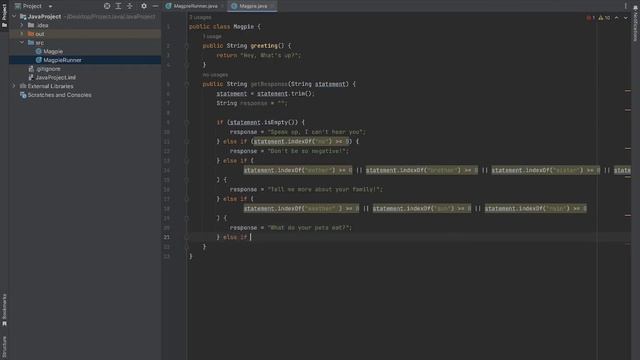The height and width of the screenshot is (360, 640).
Task: Click line number 1 in gutter
Action: pyautogui.click(x=168, y=27)
